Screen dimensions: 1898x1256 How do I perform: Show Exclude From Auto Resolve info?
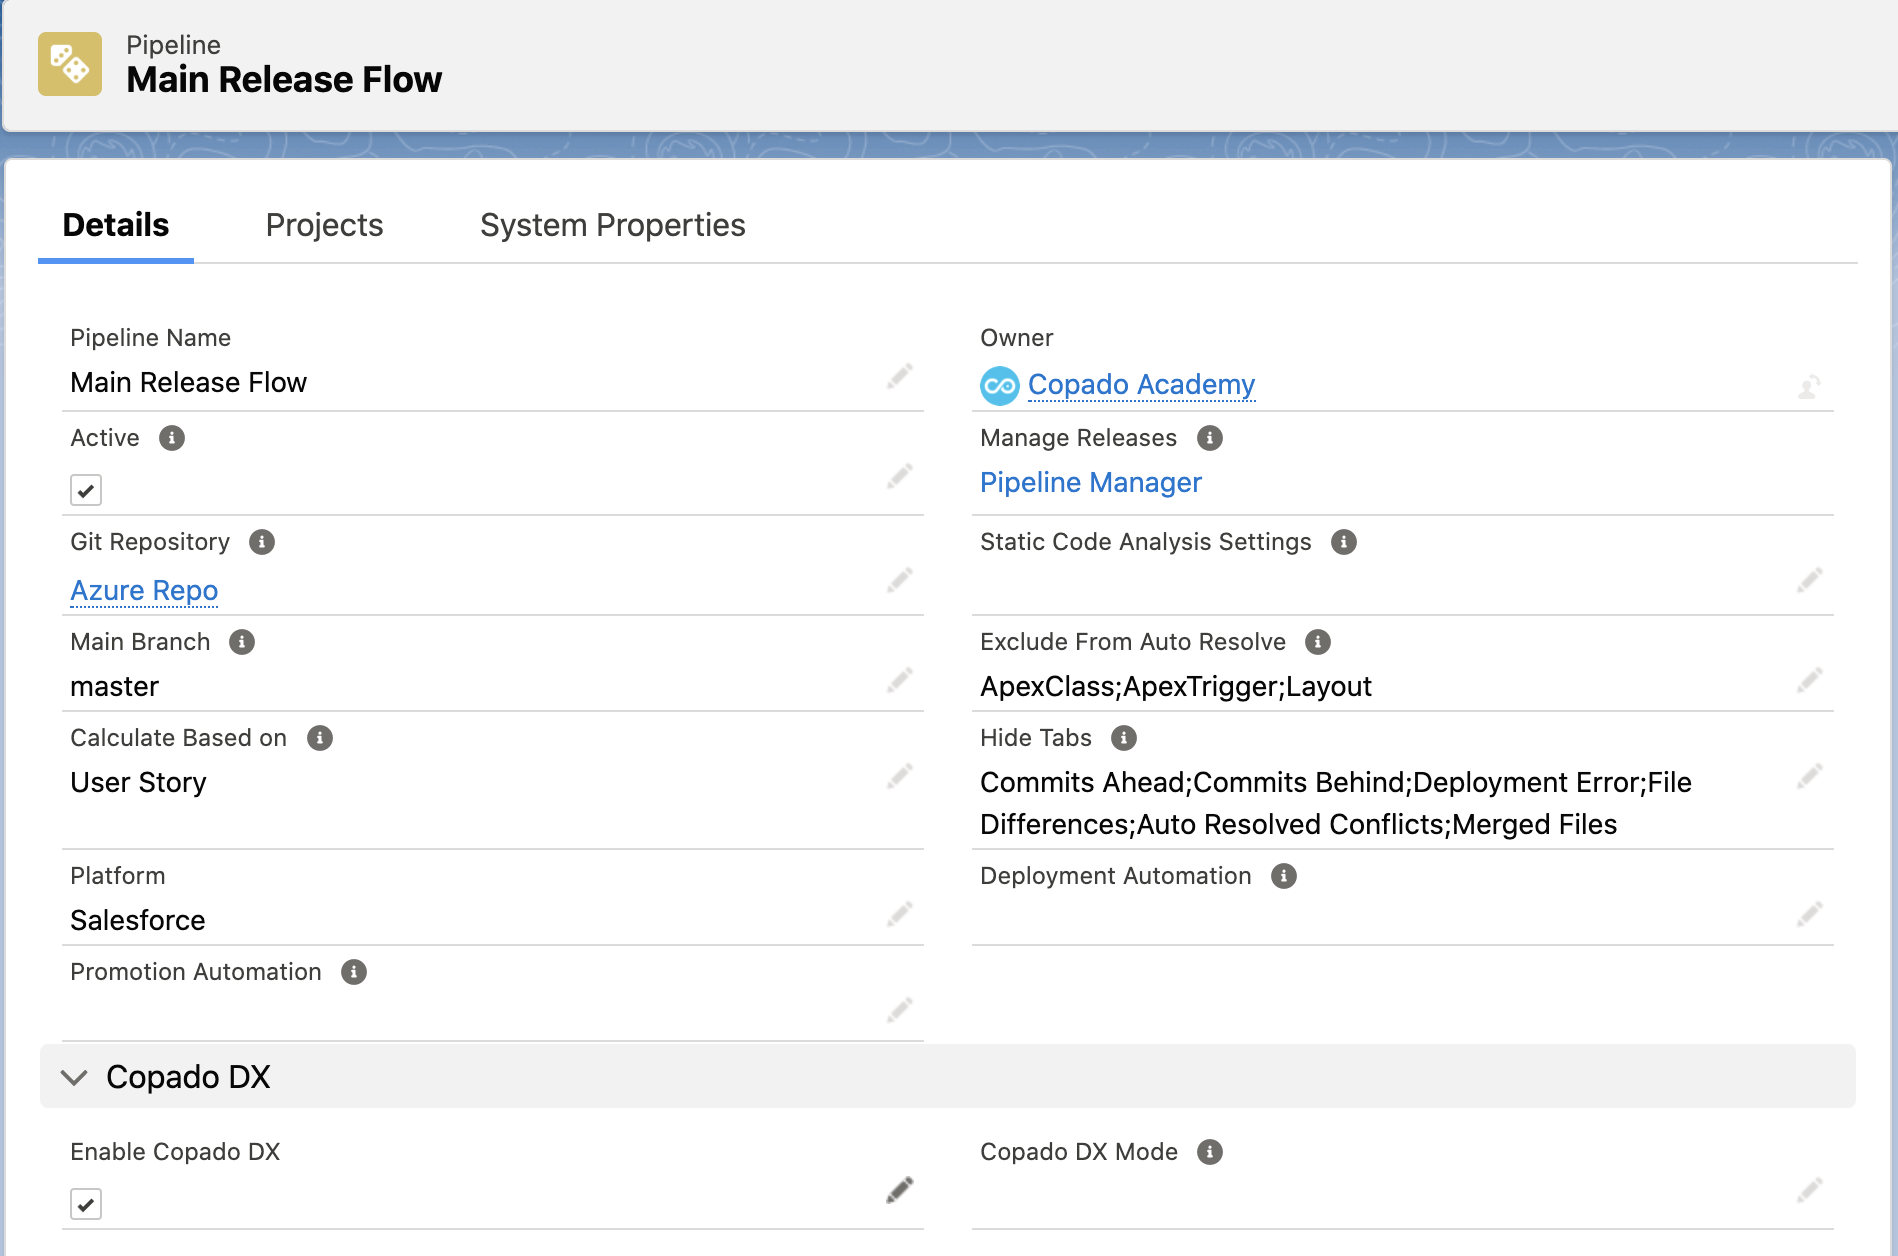(x=1318, y=642)
